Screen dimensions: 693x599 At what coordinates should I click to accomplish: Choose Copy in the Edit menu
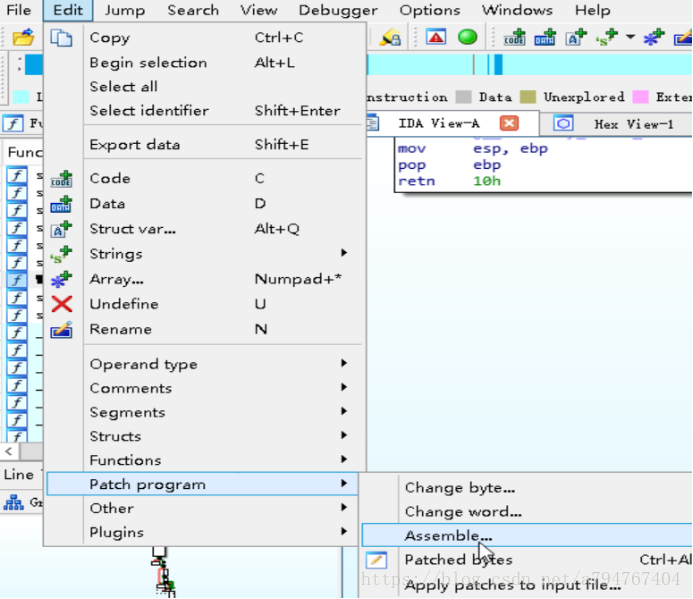pyautogui.click(x=109, y=38)
